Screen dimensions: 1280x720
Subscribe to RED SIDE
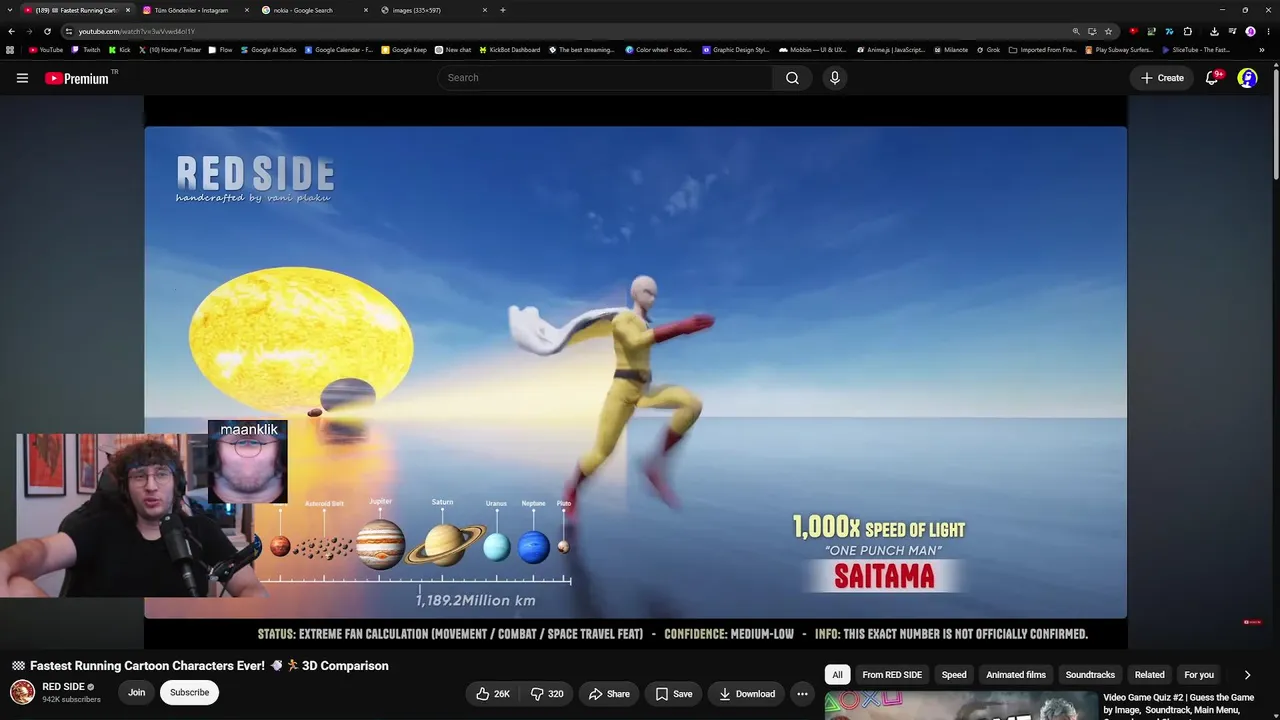point(189,692)
